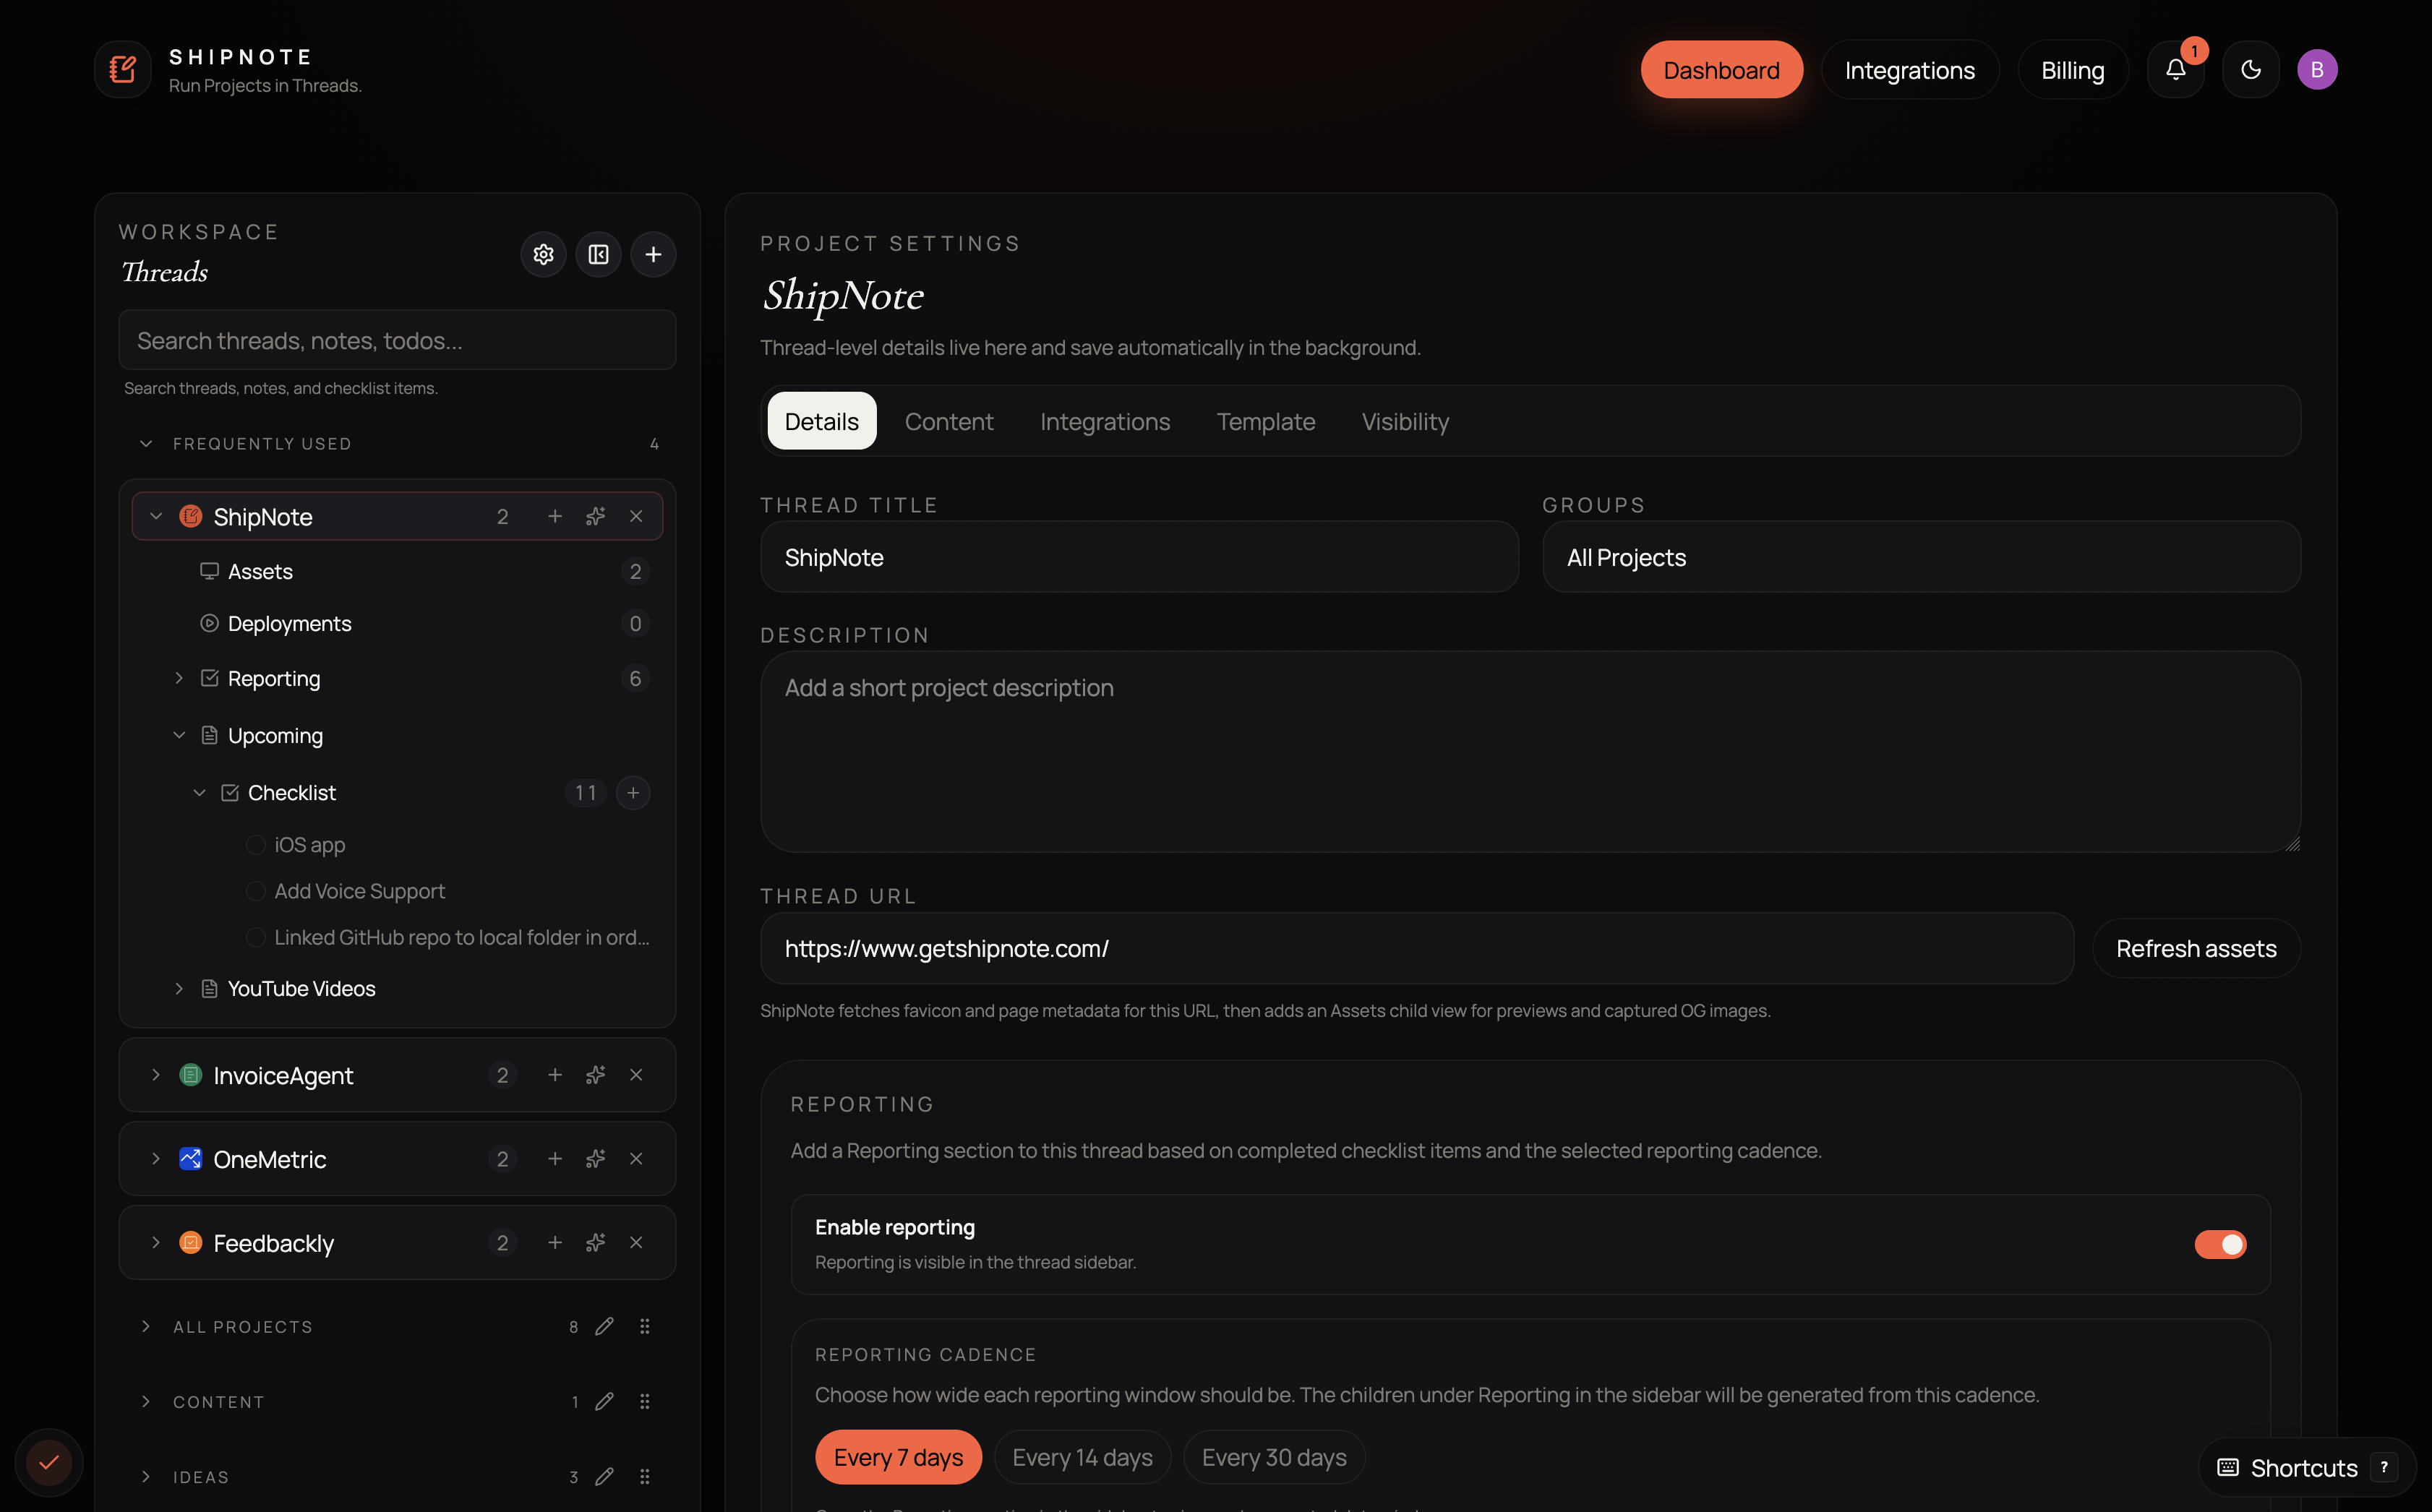Add item to InvoiceAgent thread

coord(555,1075)
